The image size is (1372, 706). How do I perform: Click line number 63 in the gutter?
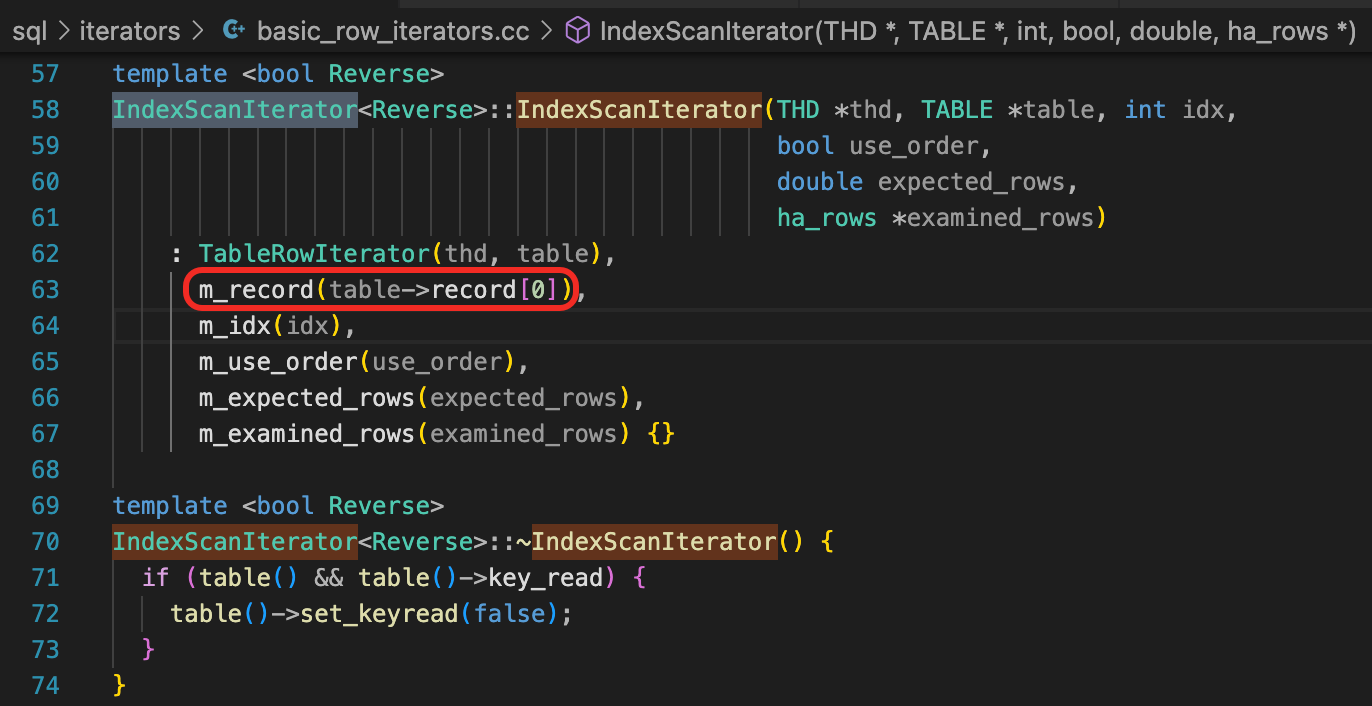(x=46, y=290)
